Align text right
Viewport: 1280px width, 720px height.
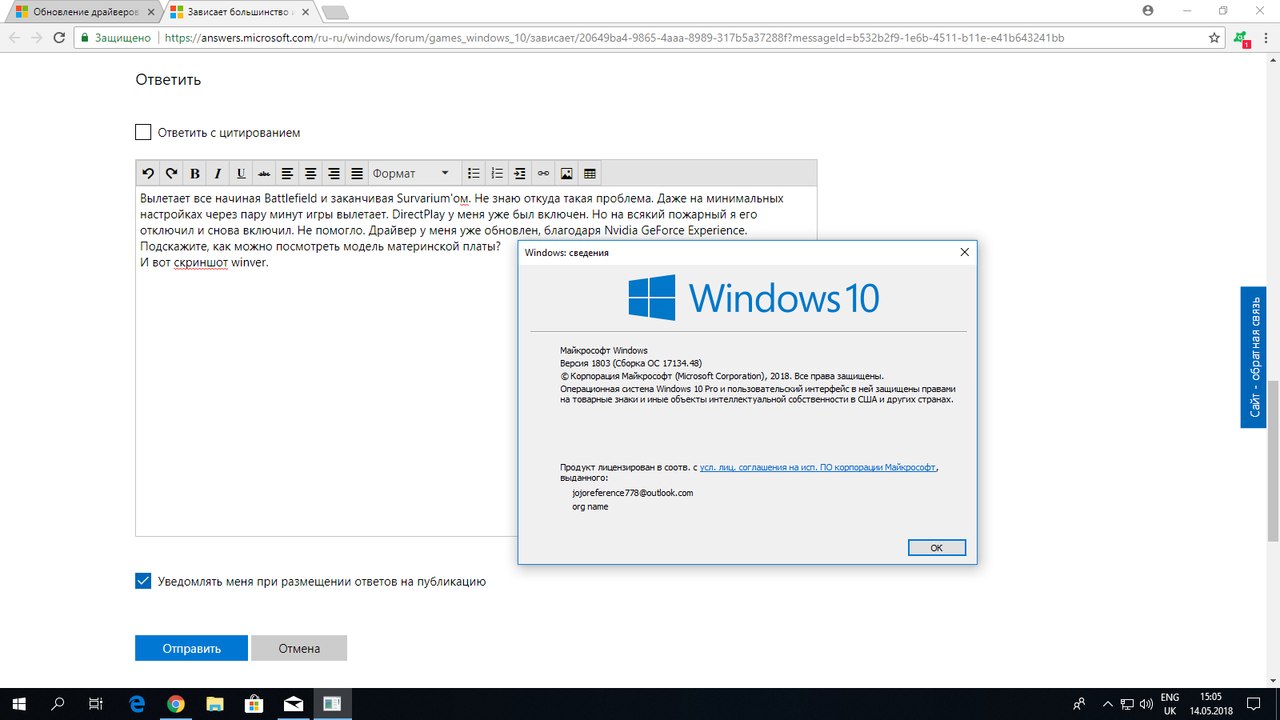pos(334,173)
